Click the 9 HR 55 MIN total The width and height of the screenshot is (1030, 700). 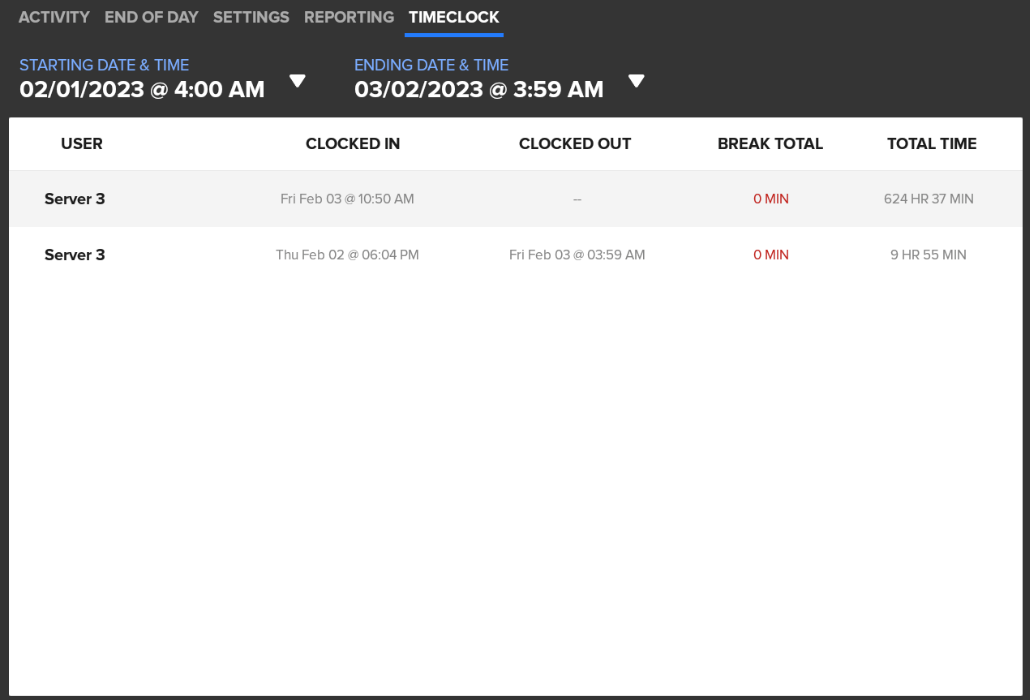929,255
